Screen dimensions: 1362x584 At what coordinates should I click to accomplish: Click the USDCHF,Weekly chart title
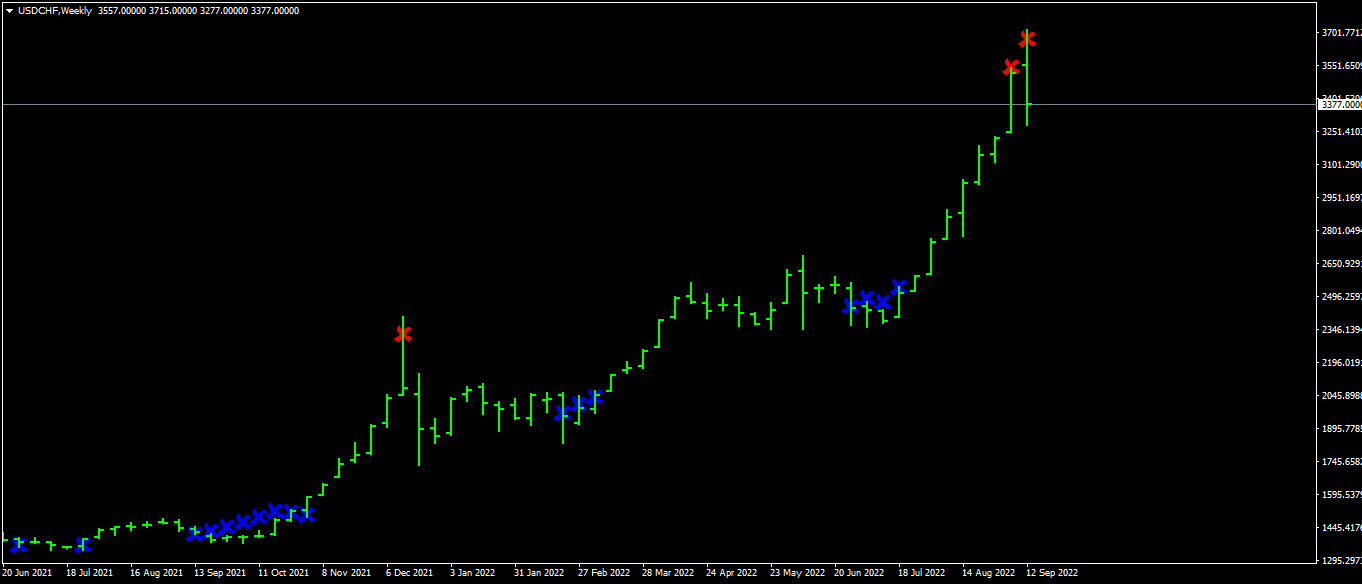point(54,11)
